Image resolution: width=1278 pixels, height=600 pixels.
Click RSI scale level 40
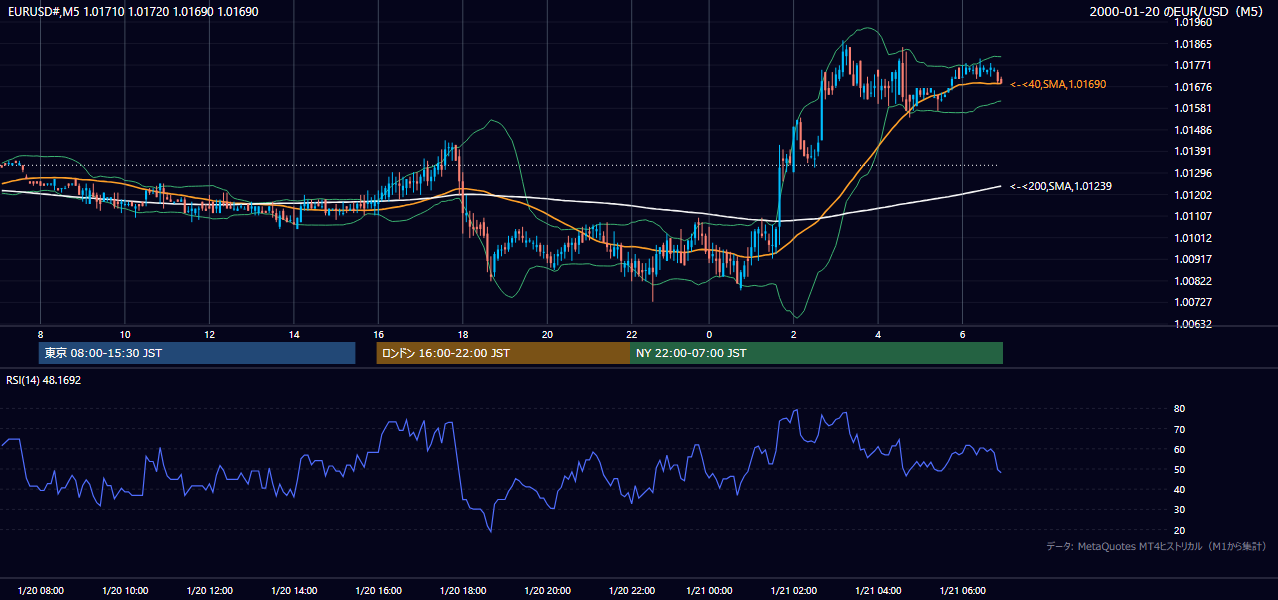click(1179, 489)
